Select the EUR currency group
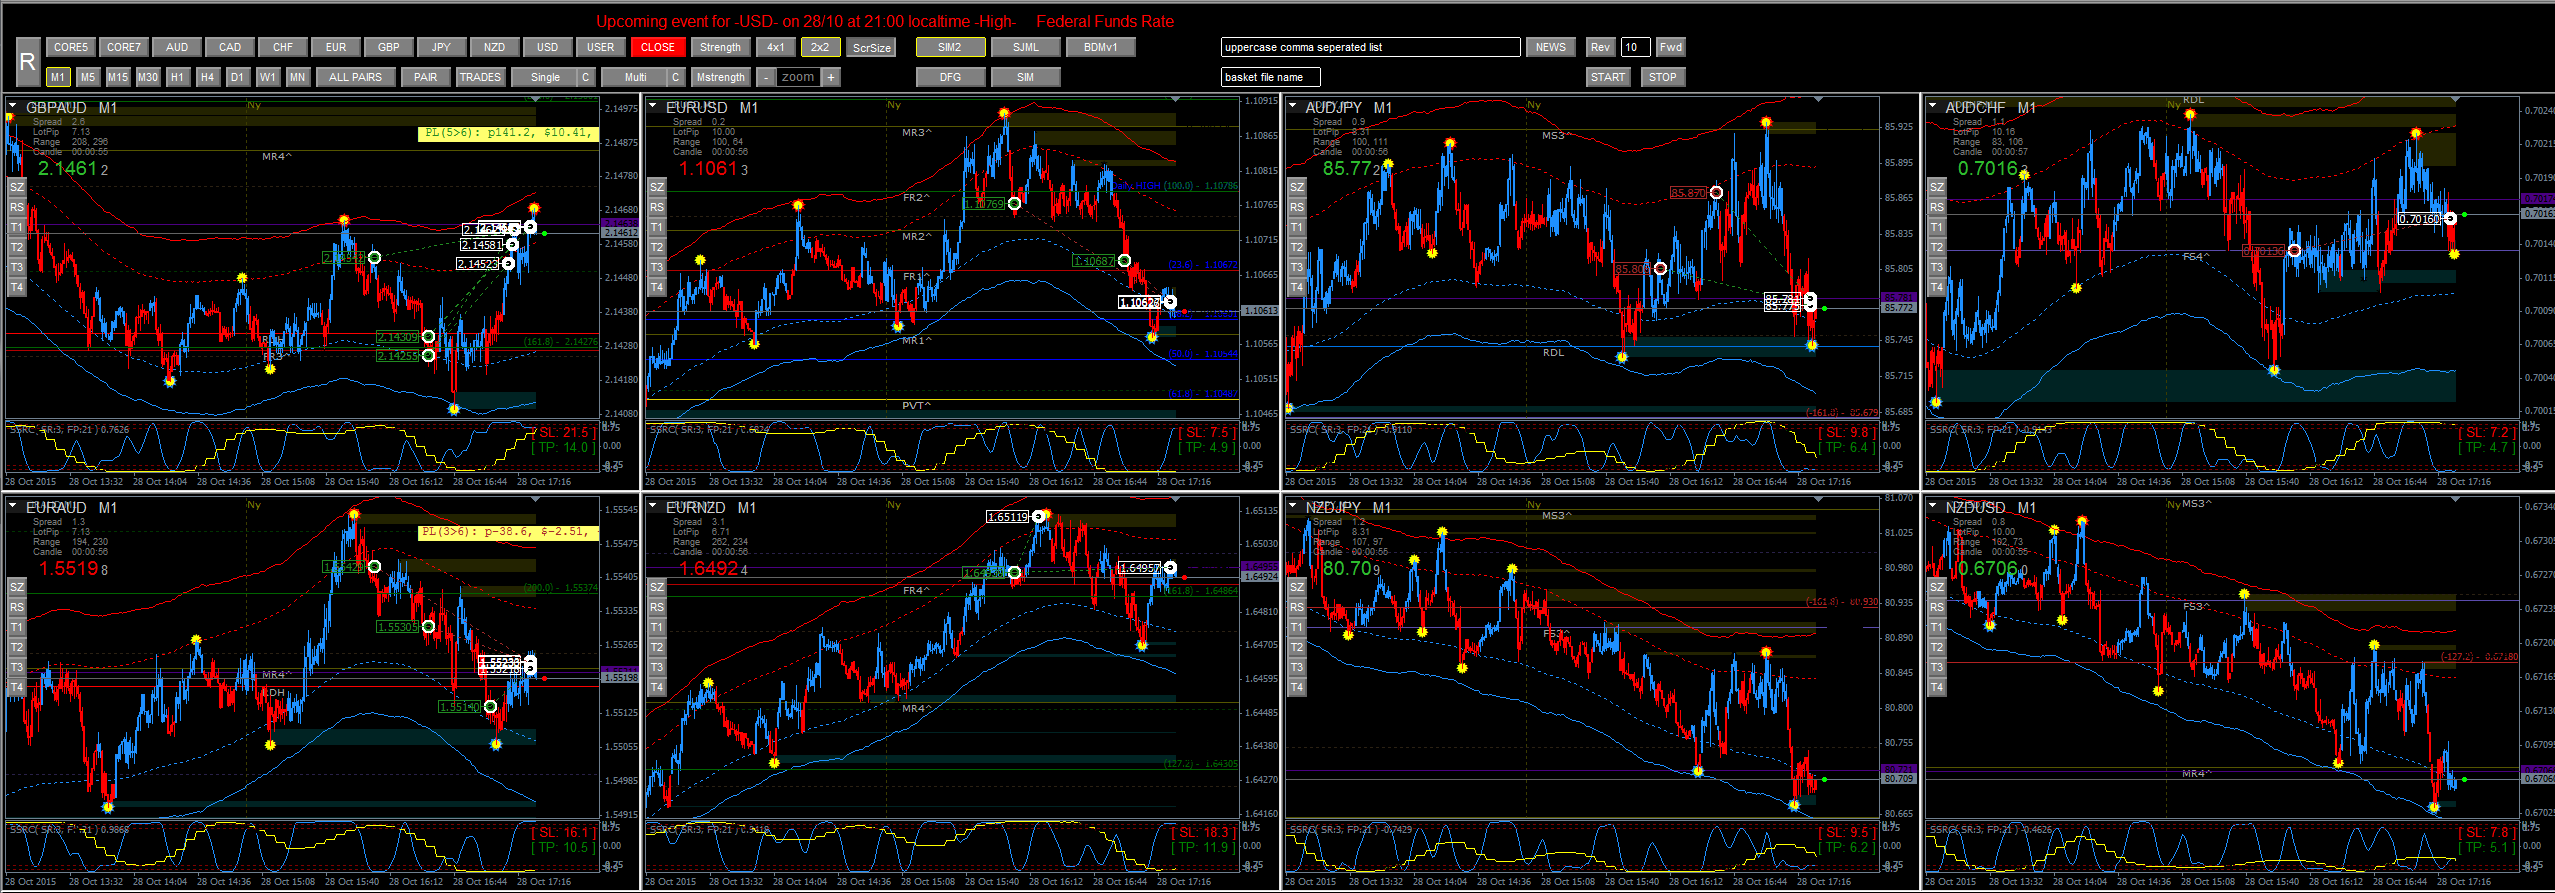The height and width of the screenshot is (893, 2555). pyautogui.click(x=336, y=47)
